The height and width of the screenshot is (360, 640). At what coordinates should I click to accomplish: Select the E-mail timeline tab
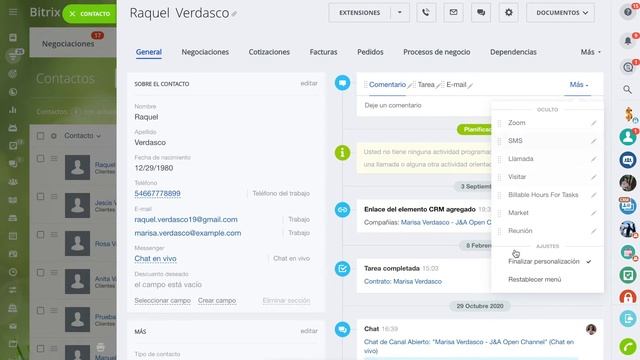coord(456,84)
